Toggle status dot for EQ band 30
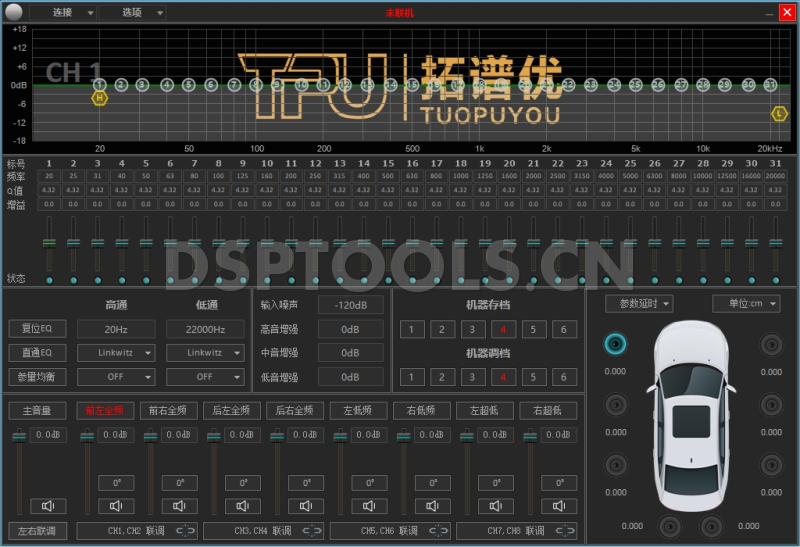 tap(752, 280)
